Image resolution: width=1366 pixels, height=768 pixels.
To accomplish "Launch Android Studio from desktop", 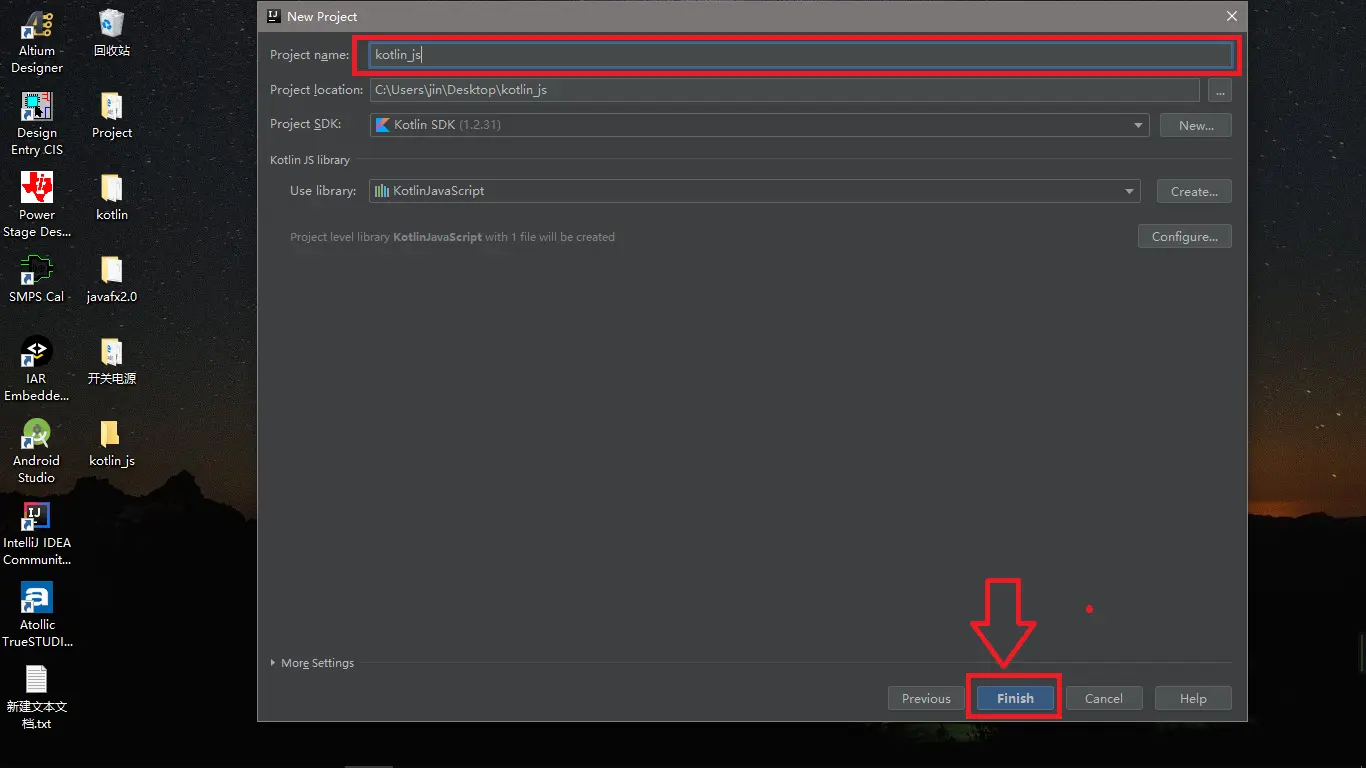I will coord(37,452).
